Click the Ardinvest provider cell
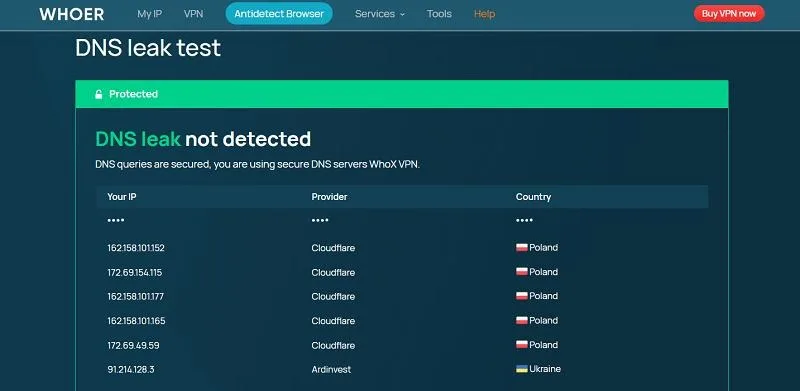Screen dimensions: 800x391 (x=331, y=370)
